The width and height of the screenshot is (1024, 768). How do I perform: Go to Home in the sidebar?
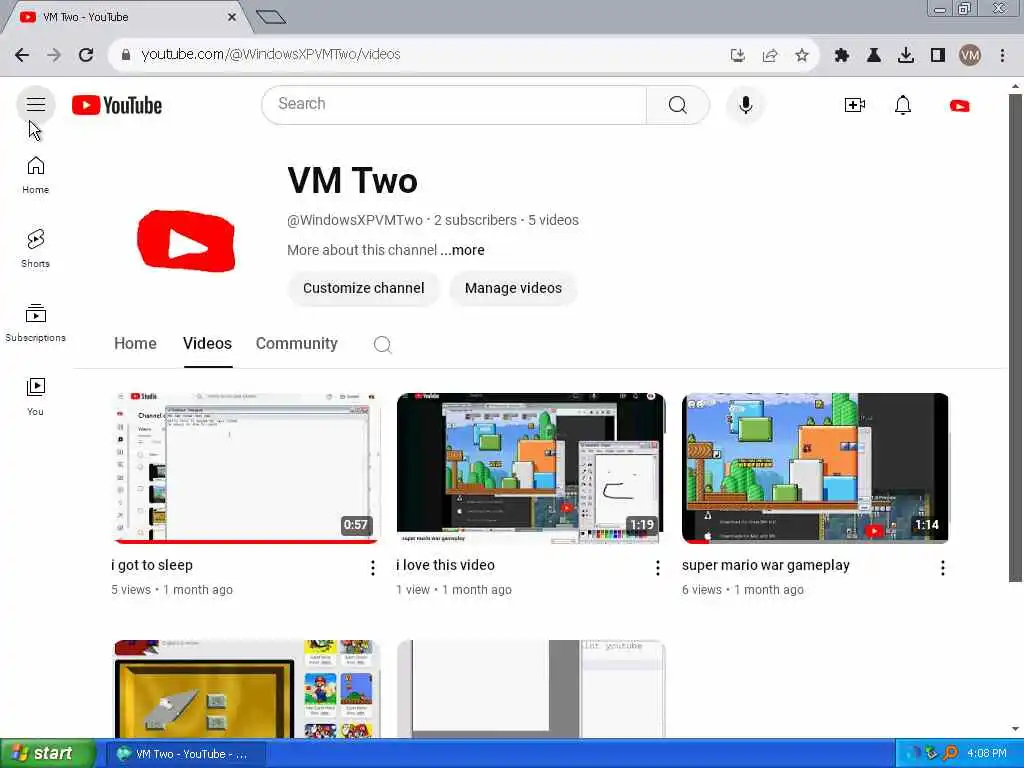click(35, 175)
